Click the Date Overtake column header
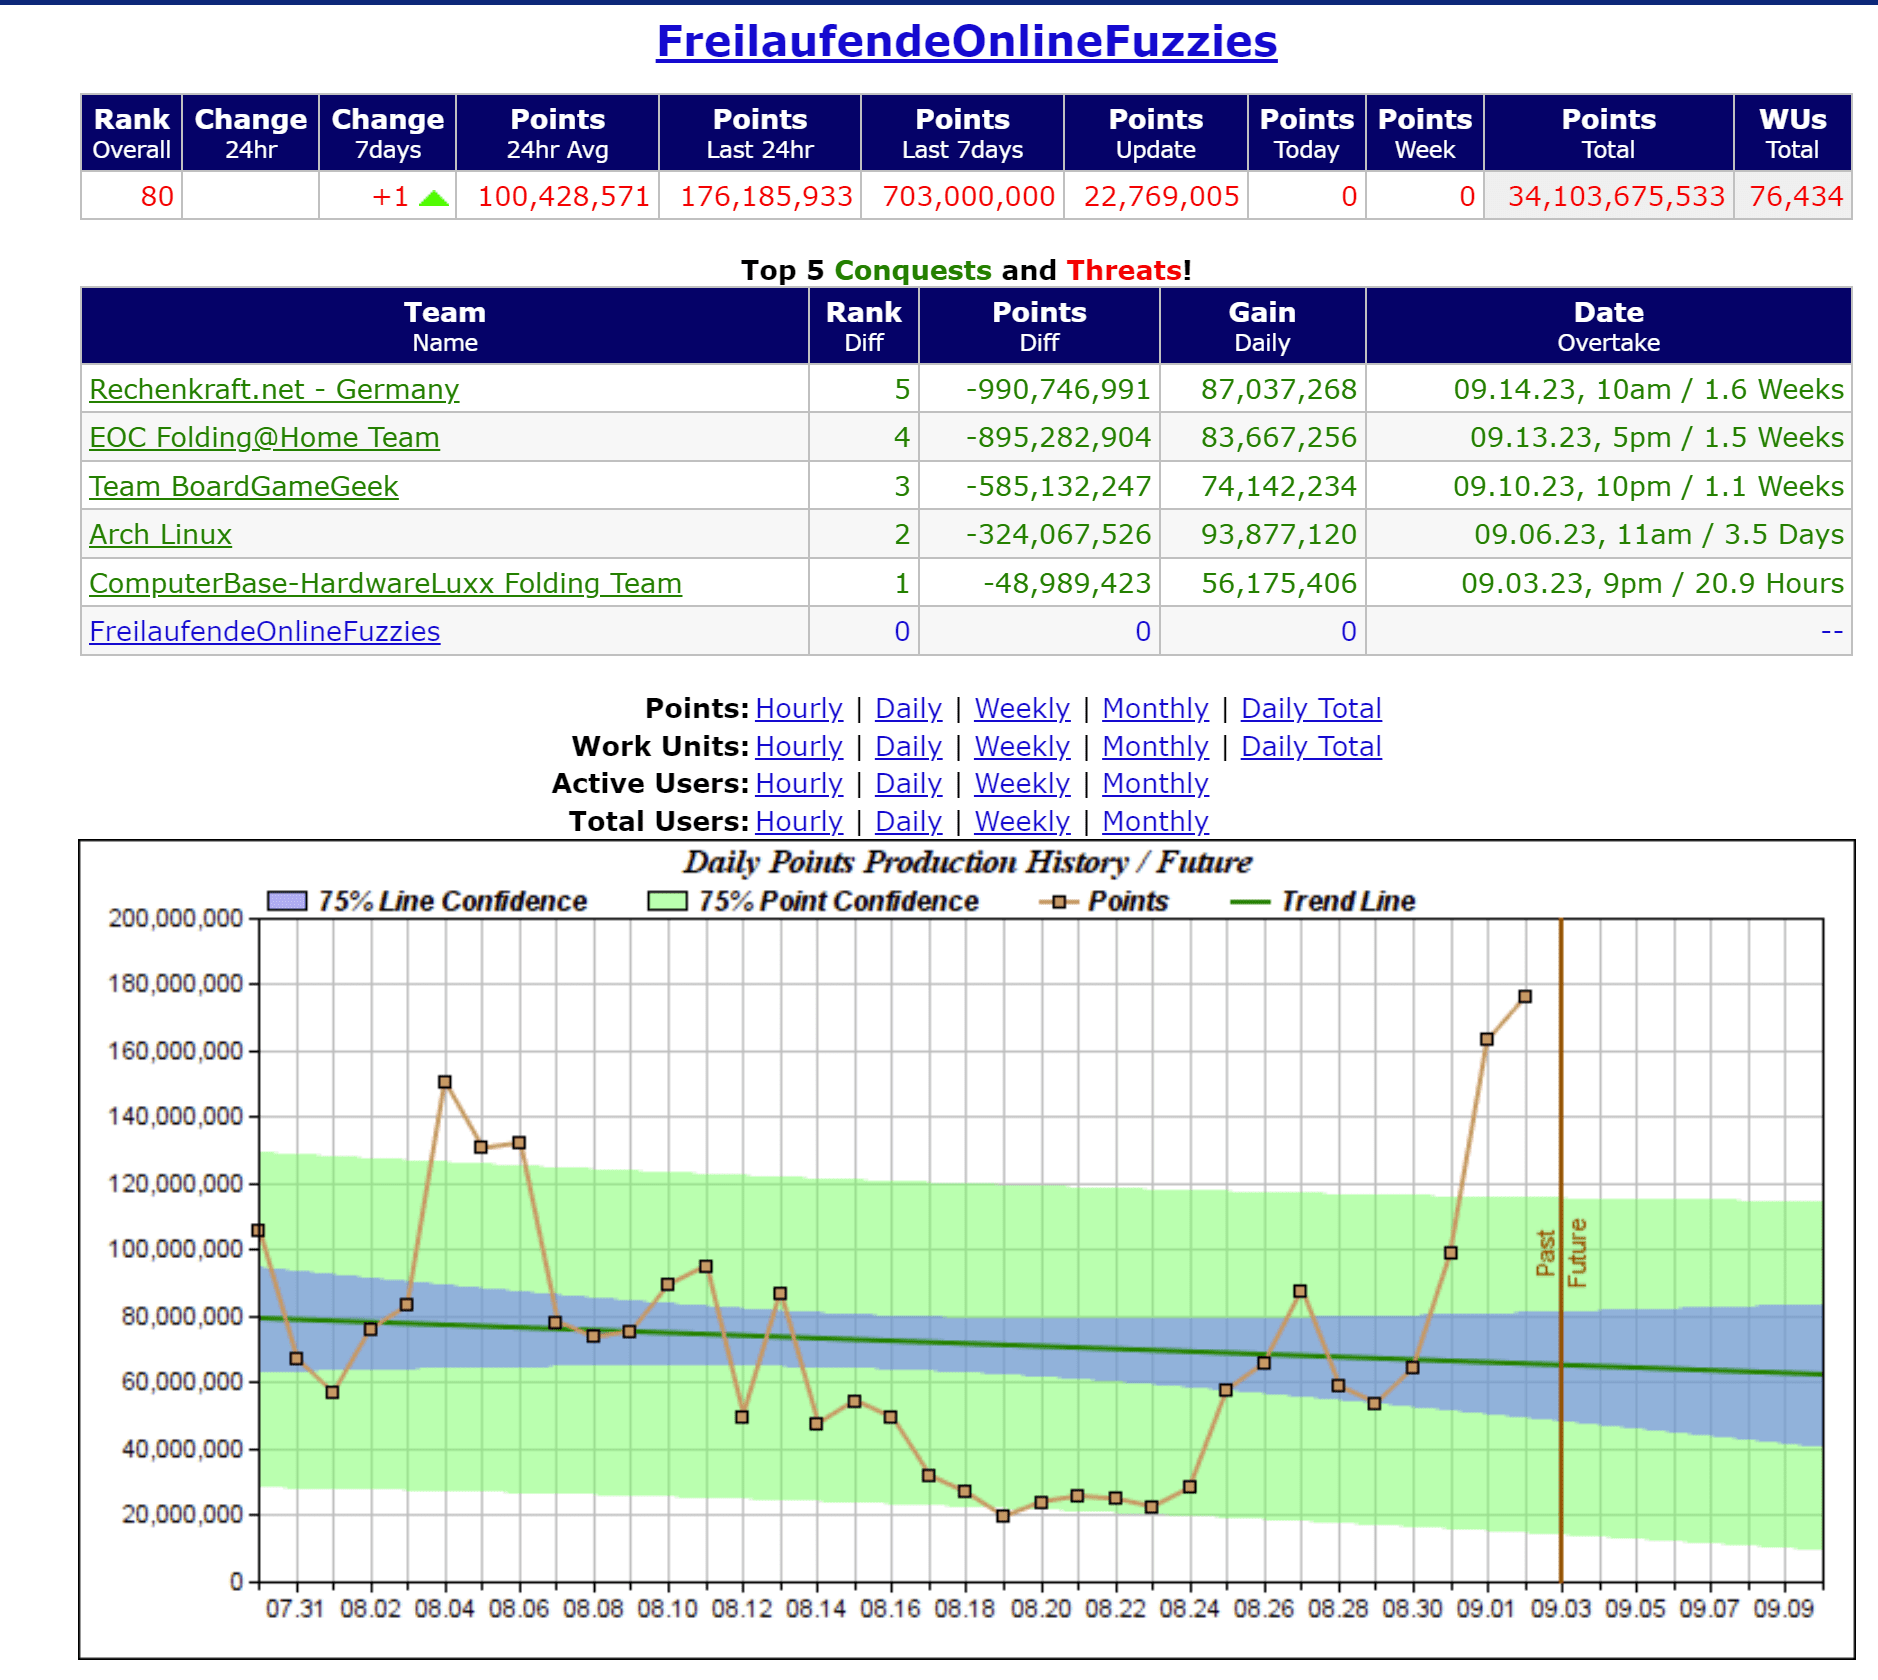Image resolution: width=1878 pixels, height=1680 pixels. (x=1608, y=326)
